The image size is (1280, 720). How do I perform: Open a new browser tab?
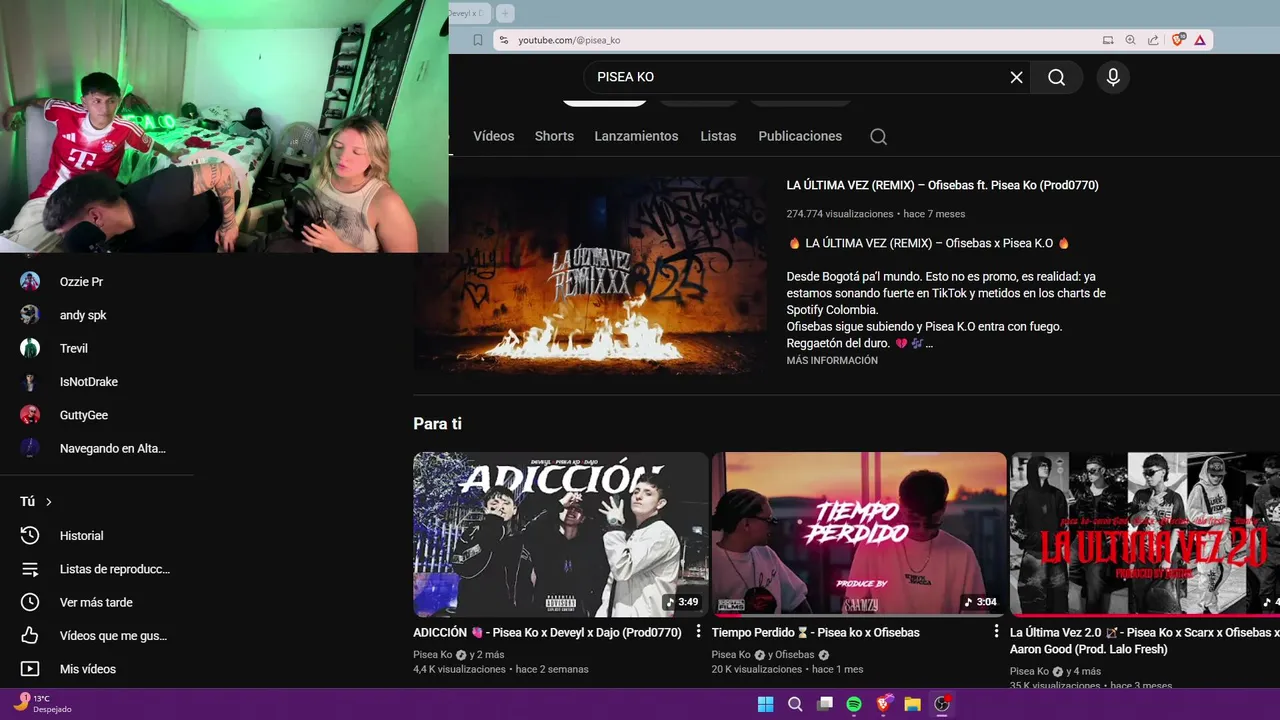[x=505, y=13]
